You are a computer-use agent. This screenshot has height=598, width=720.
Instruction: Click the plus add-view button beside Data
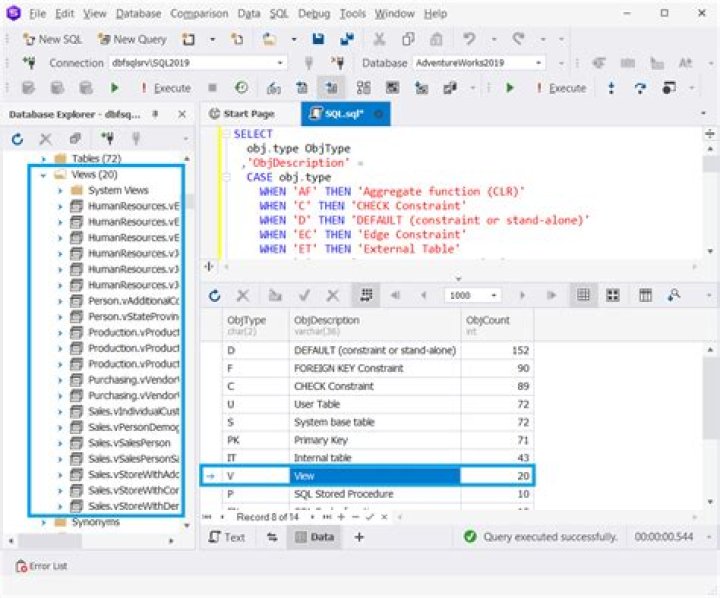click(x=359, y=537)
